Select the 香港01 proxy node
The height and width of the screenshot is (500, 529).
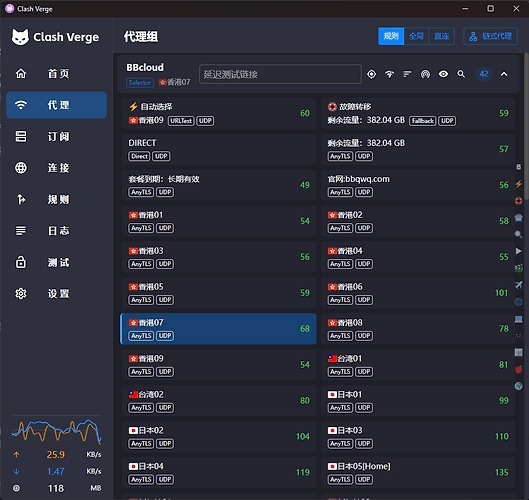point(219,221)
